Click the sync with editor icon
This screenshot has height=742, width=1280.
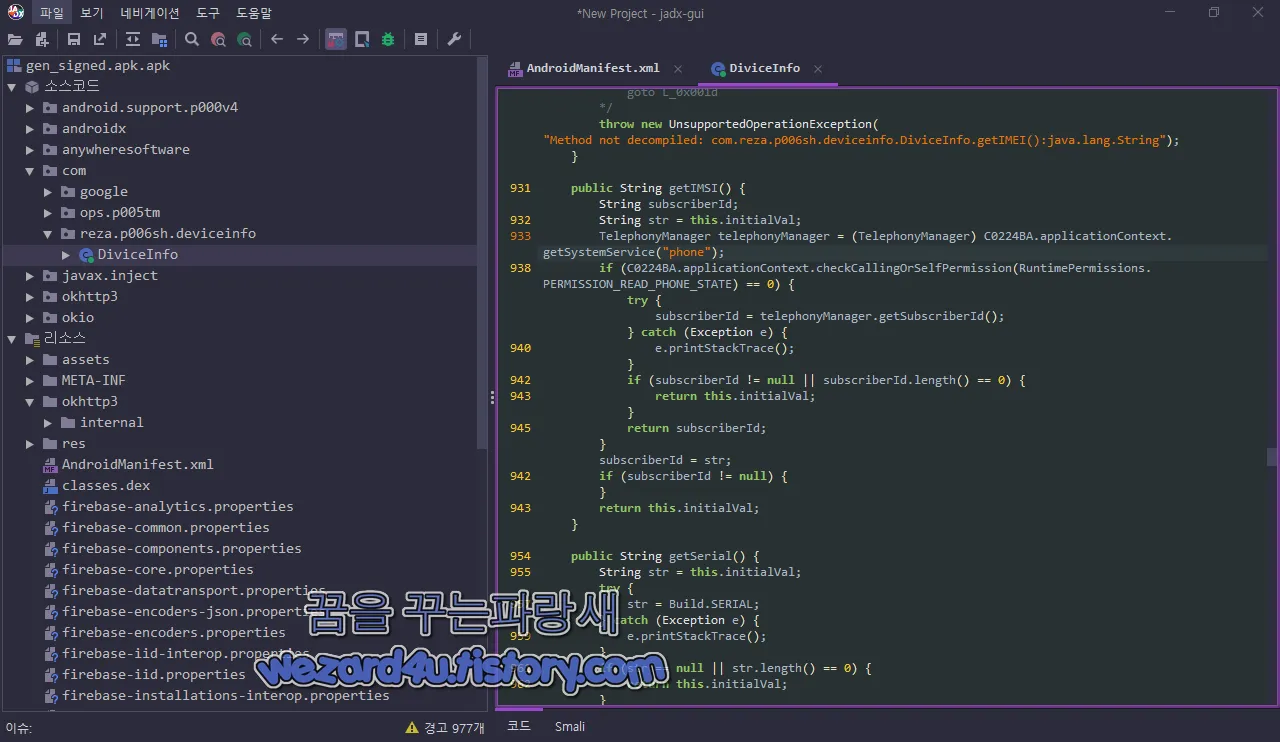(133, 39)
